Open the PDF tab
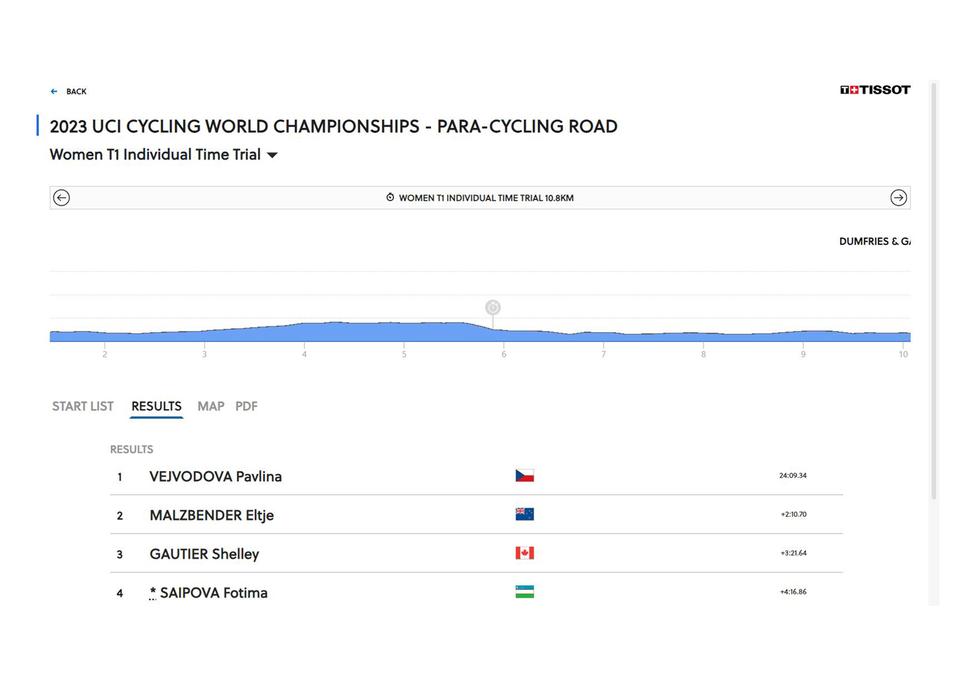Viewport: 960px width, 695px height. tap(246, 406)
